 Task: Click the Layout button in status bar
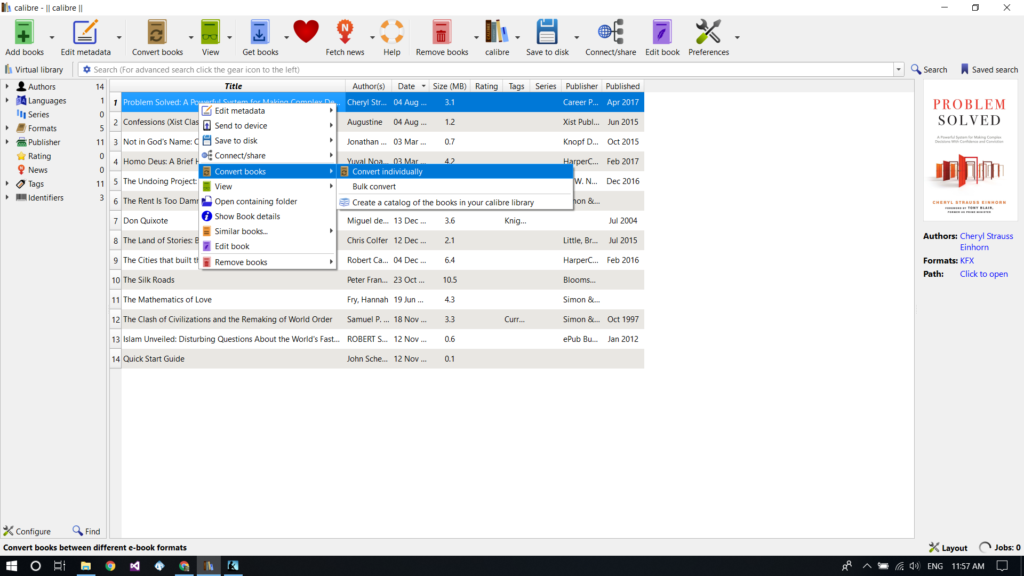click(x=948, y=548)
